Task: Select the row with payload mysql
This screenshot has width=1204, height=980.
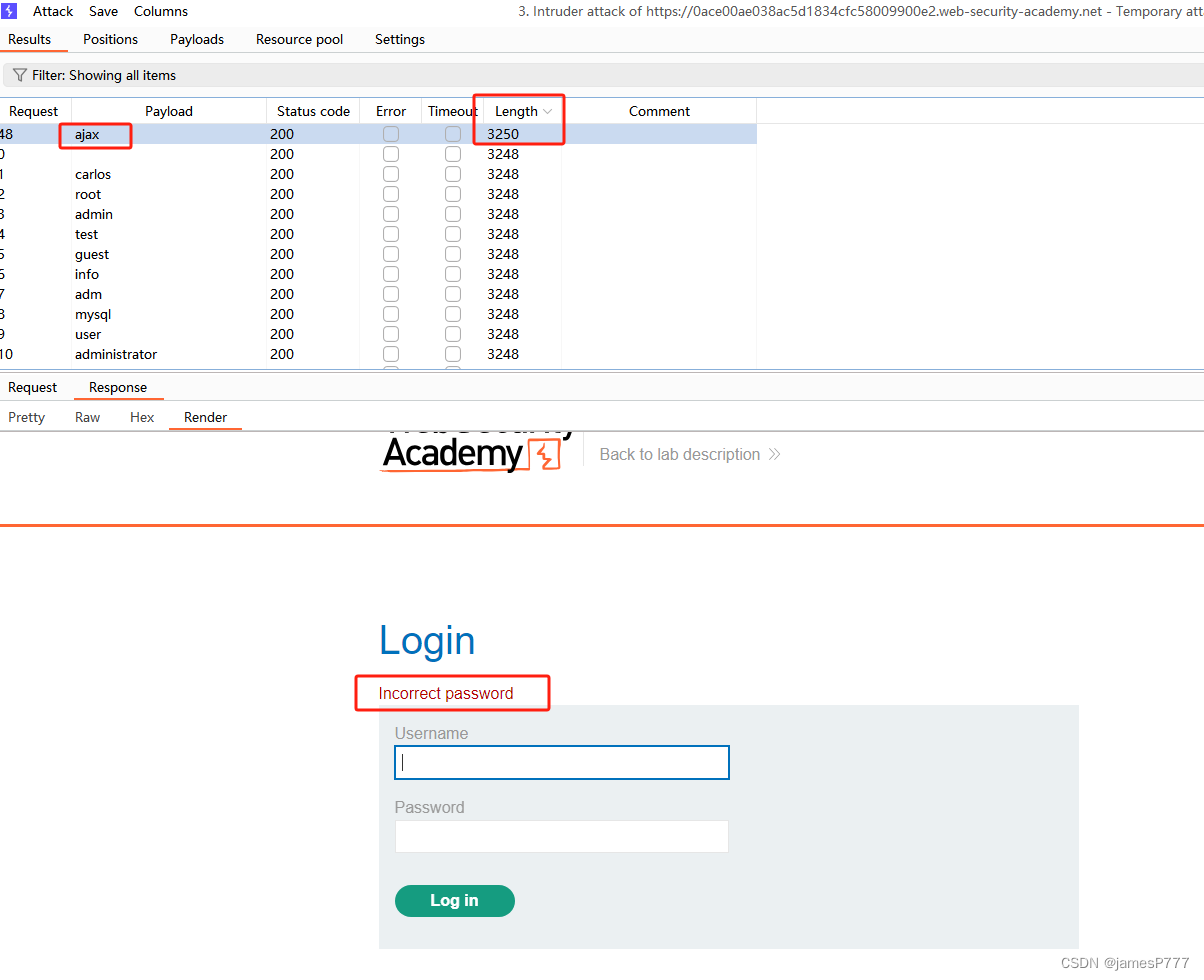Action: 92,314
